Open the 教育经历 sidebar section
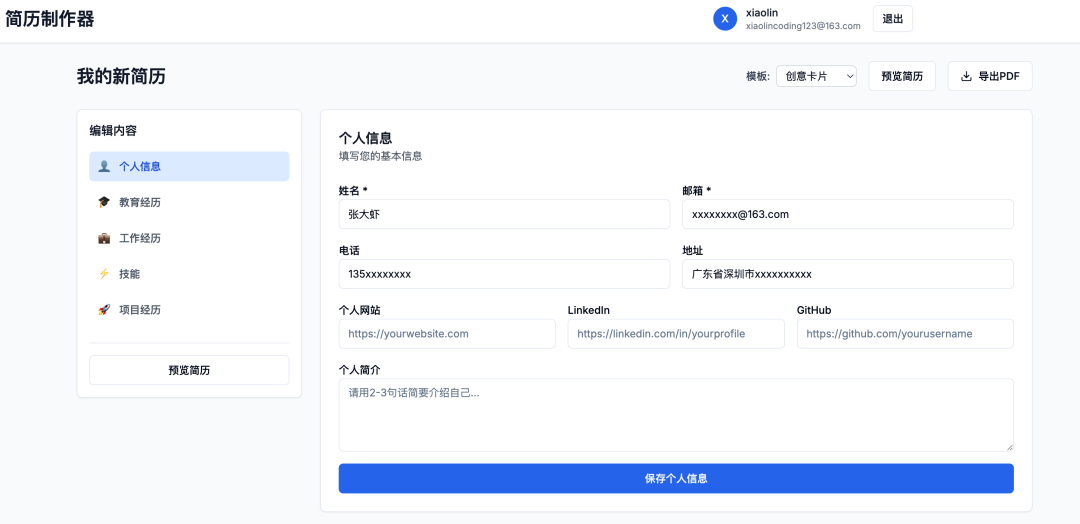This screenshot has height=524, width=1080. coord(189,202)
